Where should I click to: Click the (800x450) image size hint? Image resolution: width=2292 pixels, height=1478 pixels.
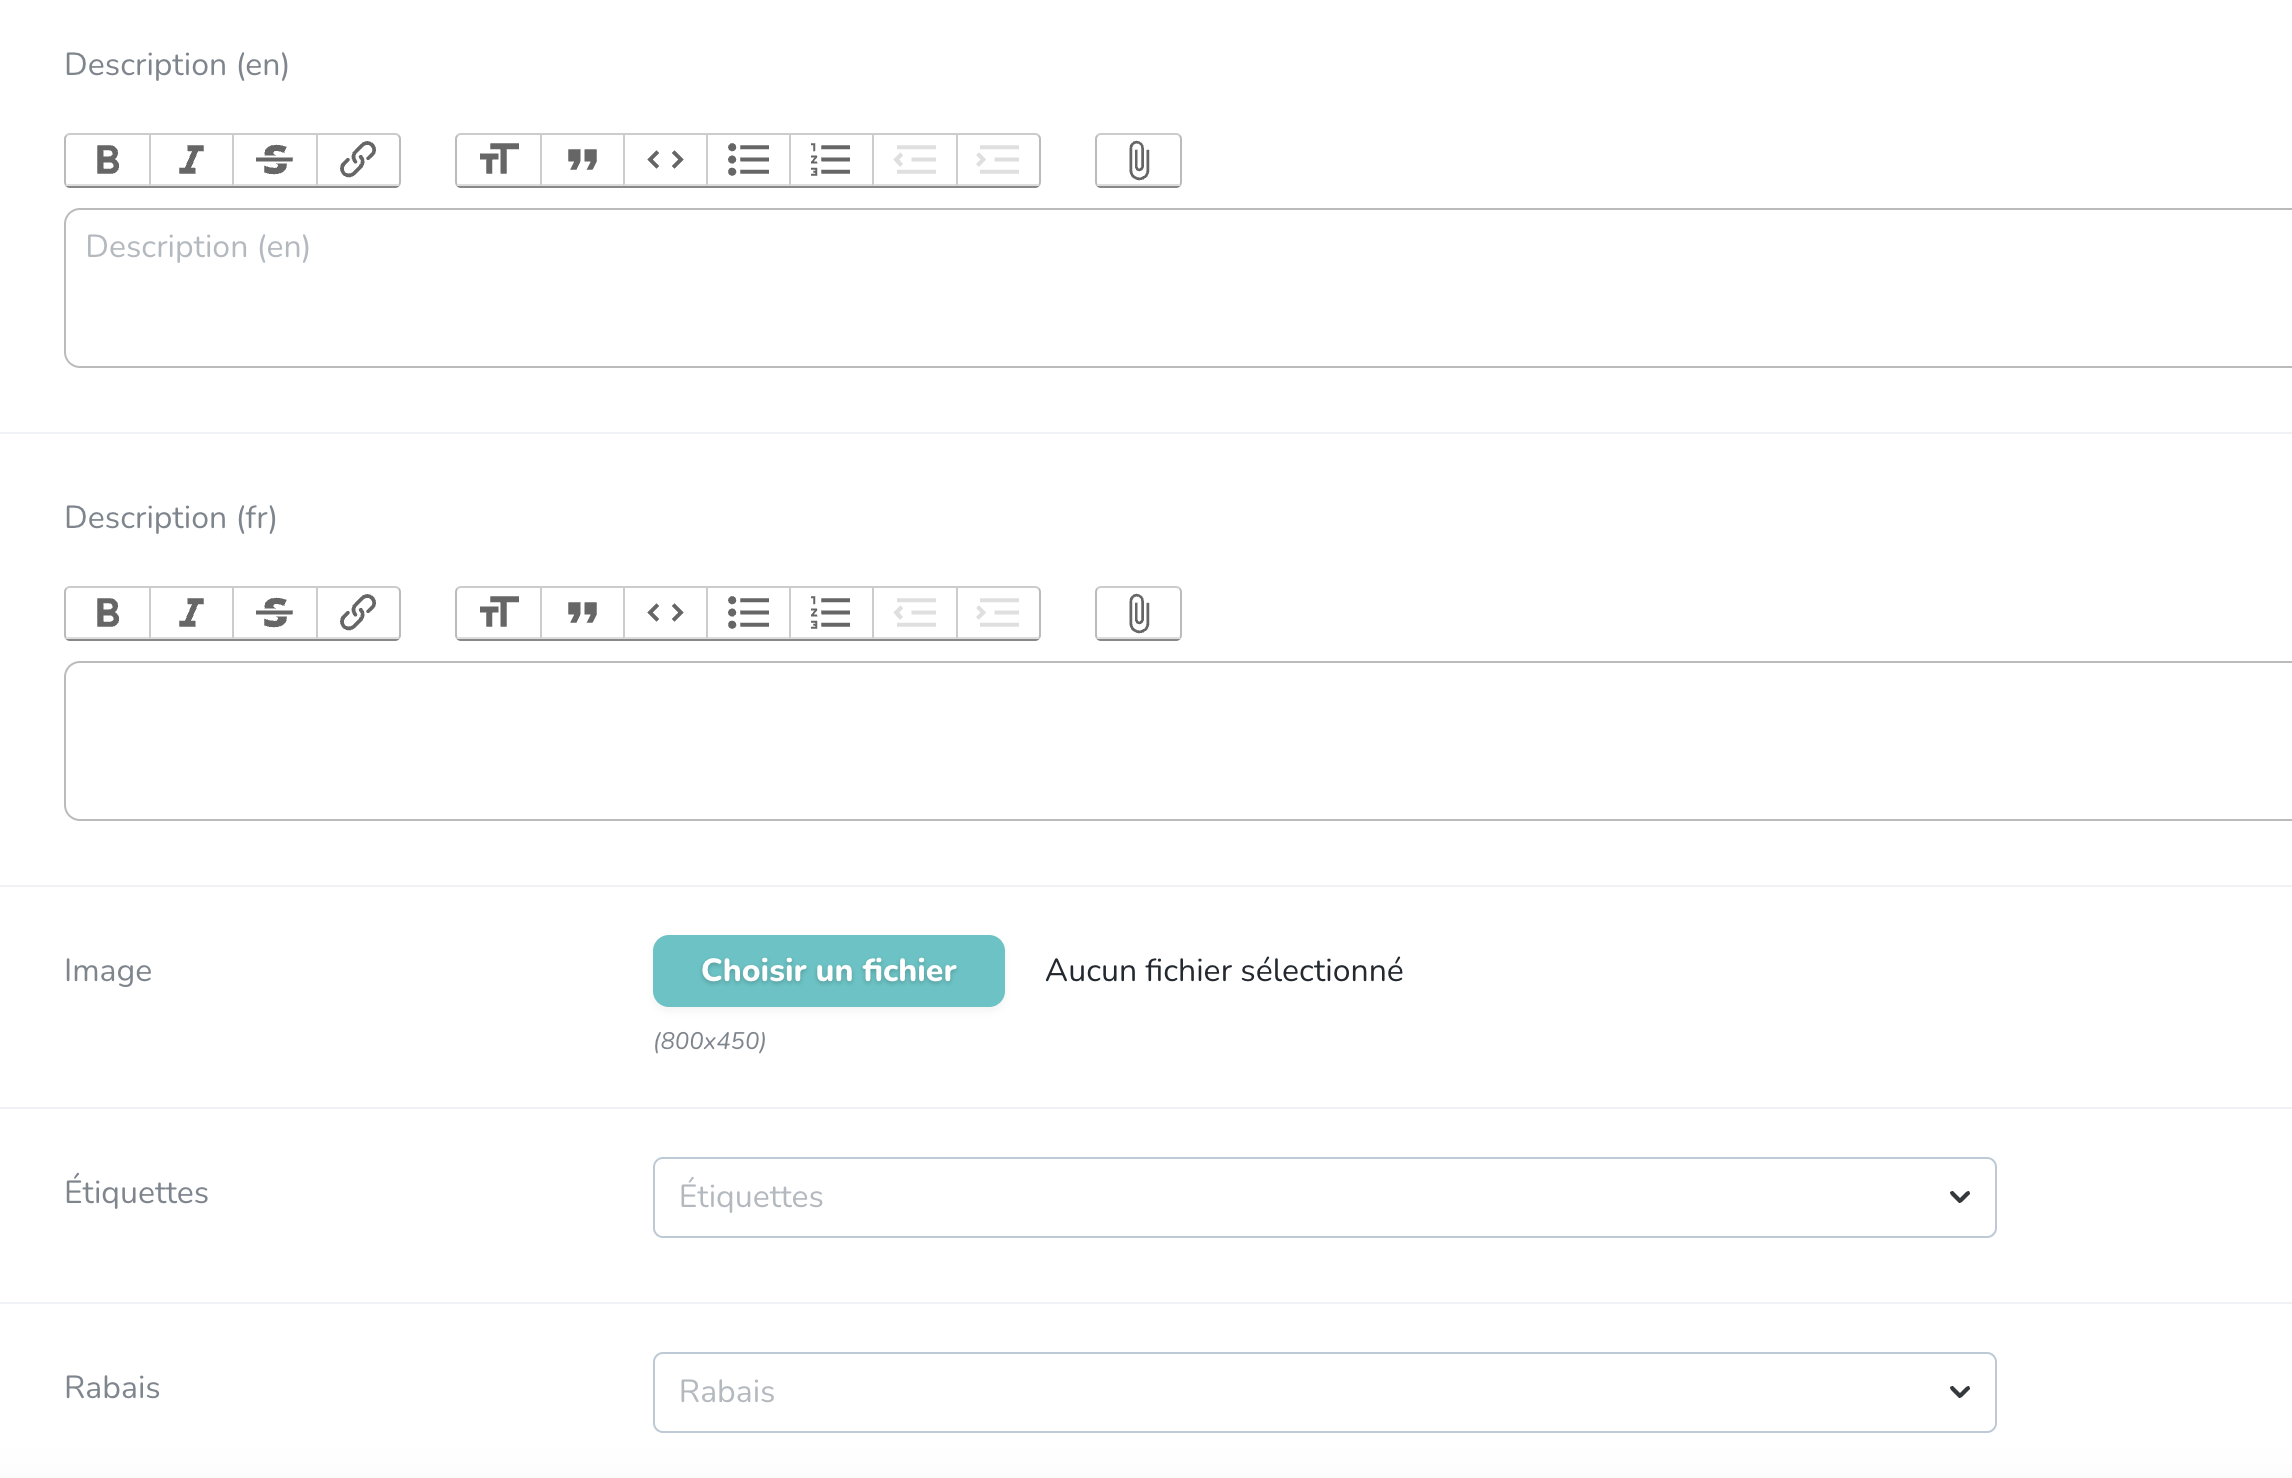tap(710, 1041)
